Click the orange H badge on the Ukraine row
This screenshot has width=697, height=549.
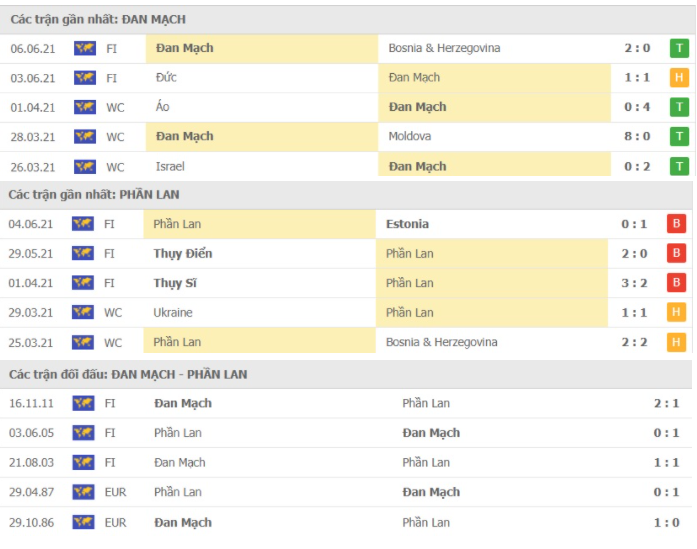(x=678, y=313)
